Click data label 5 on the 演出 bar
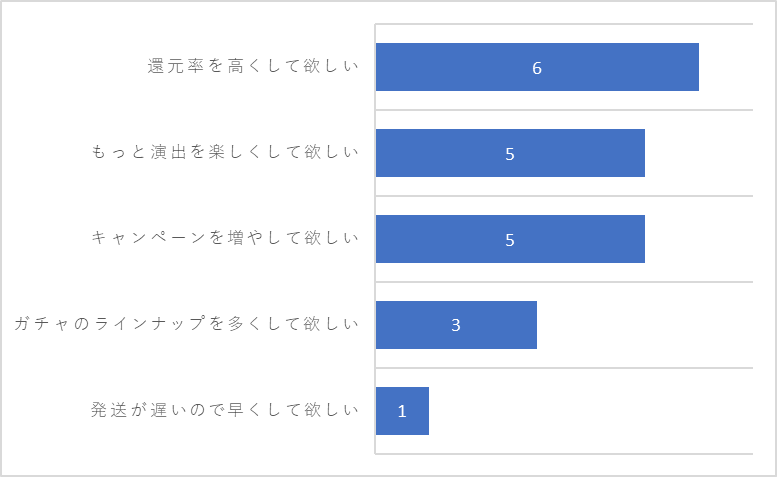Viewport: 777px width, 477px height. coord(510,155)
